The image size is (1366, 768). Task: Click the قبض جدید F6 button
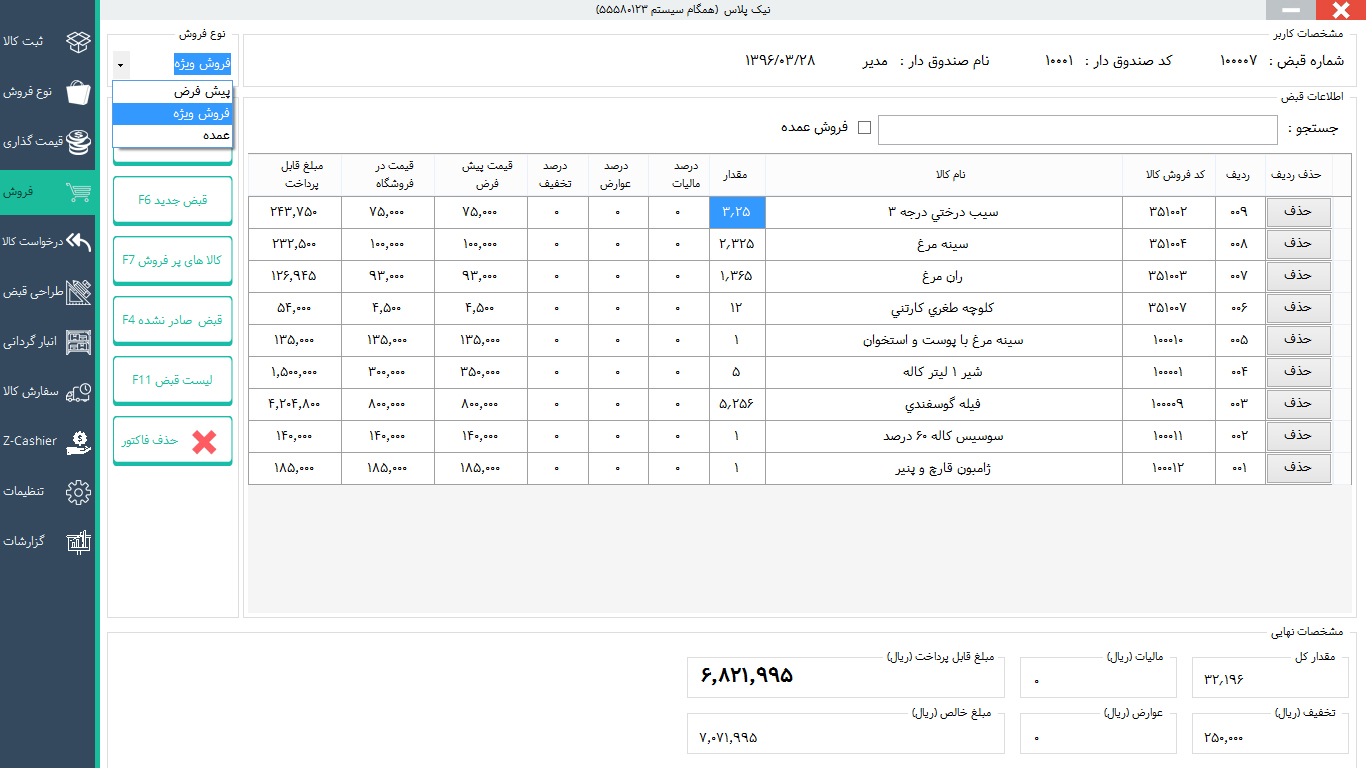click(173, 200)
